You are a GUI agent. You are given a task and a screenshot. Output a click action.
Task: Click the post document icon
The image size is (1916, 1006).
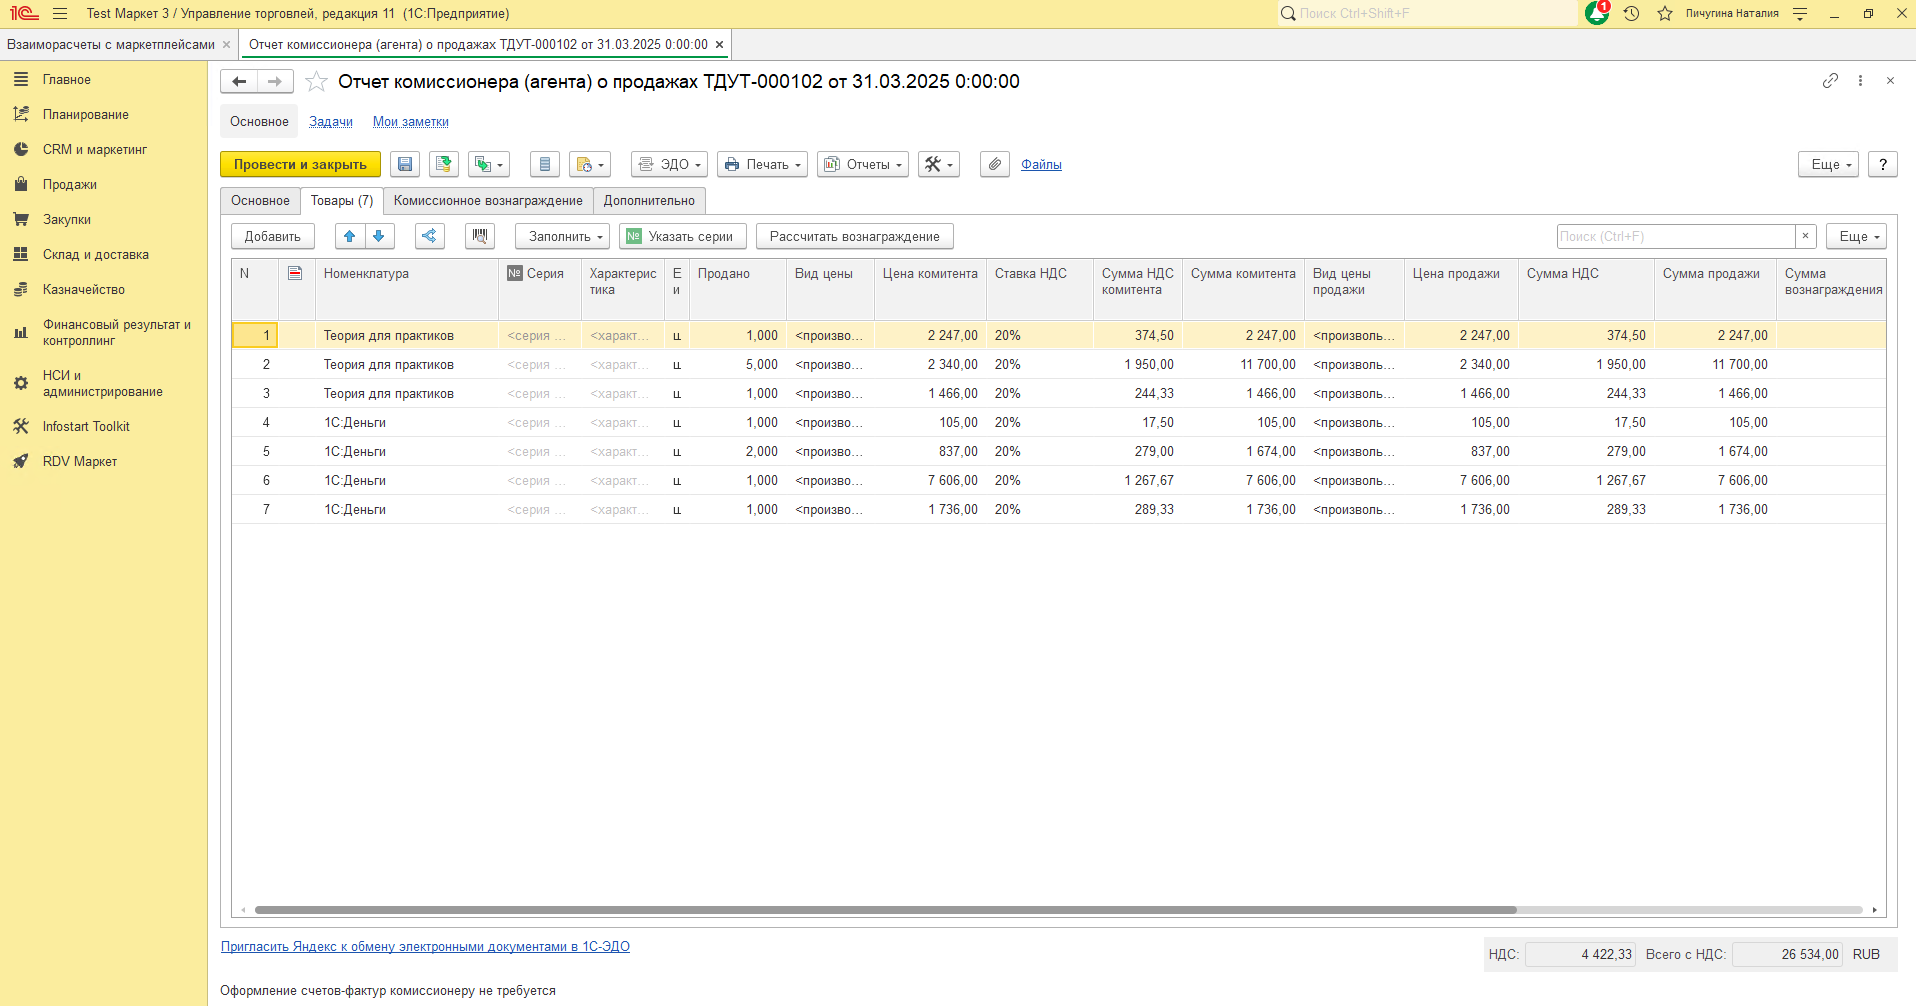(x=443, y=165)
